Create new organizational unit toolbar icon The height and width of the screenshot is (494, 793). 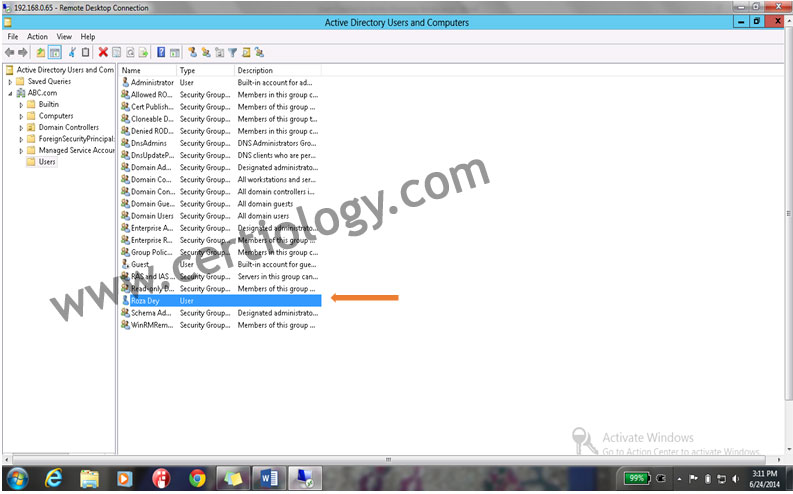tap(219, 53)
